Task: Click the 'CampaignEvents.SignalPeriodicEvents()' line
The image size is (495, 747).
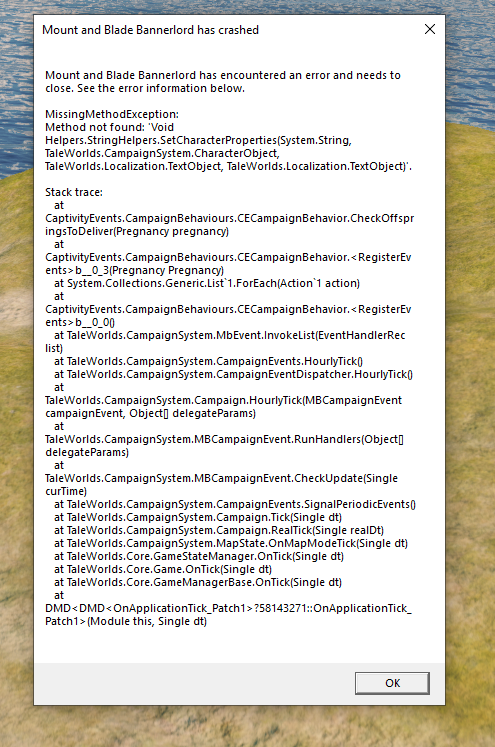Action: tap(235, 505)
